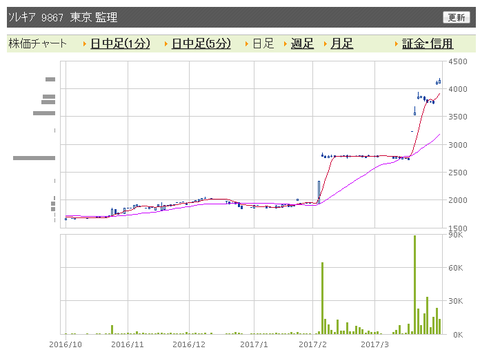Click the 2016/12 date label
Image resolution: width=480 pixels, height=361 pixels.
(x=189, y=345)
